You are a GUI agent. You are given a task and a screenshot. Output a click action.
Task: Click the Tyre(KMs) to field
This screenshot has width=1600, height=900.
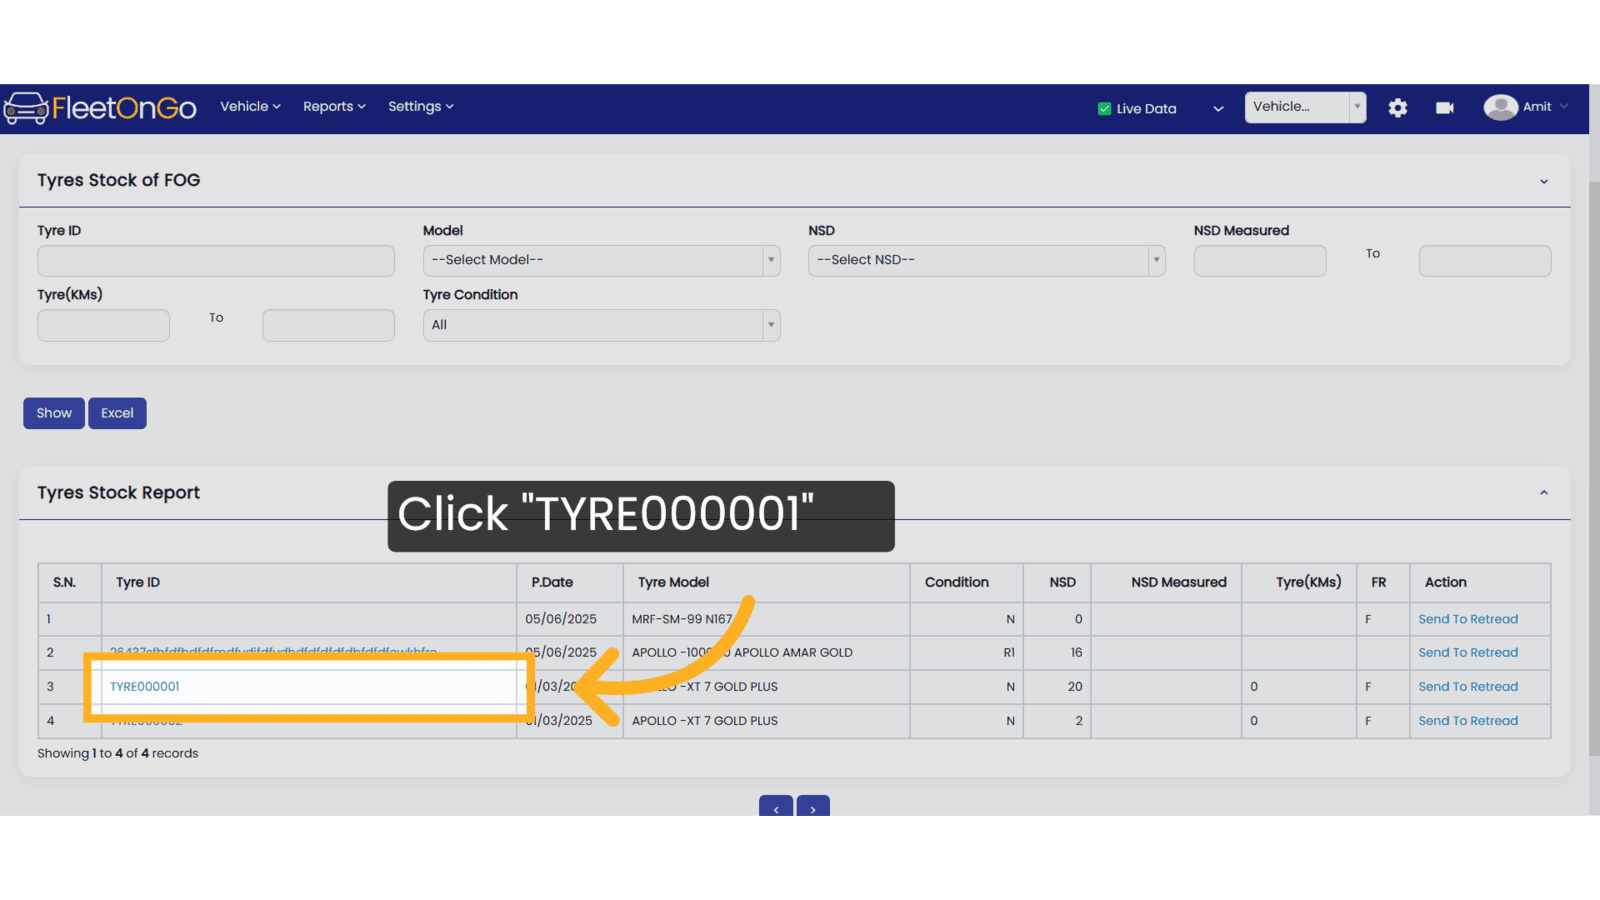point(328,325)
